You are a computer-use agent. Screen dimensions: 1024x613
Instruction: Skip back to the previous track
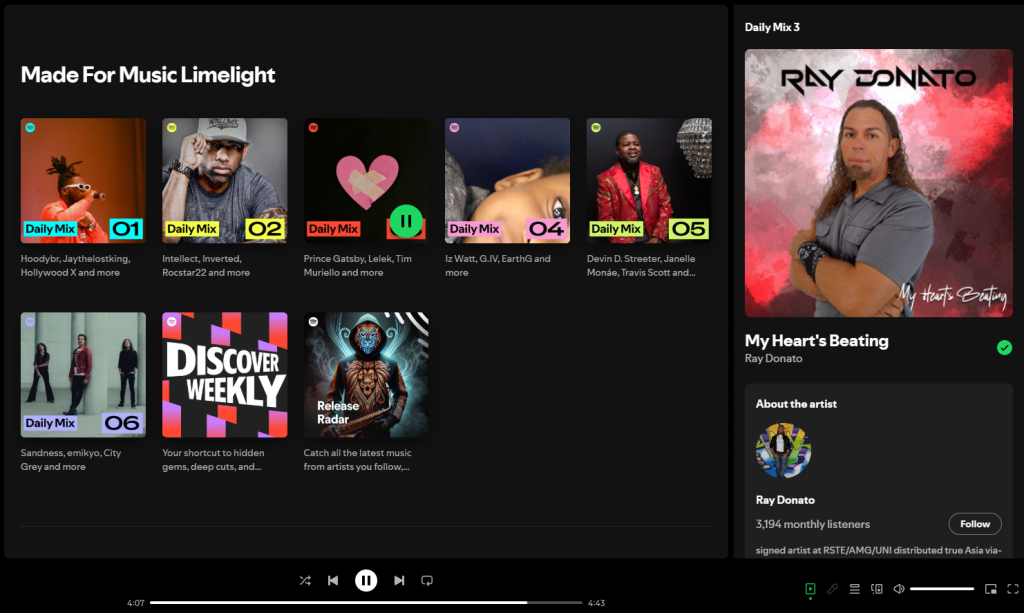(333, 580)
